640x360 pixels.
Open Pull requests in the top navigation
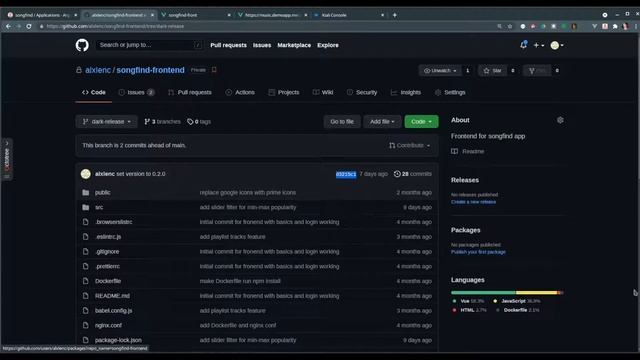(x=229, y=45)
